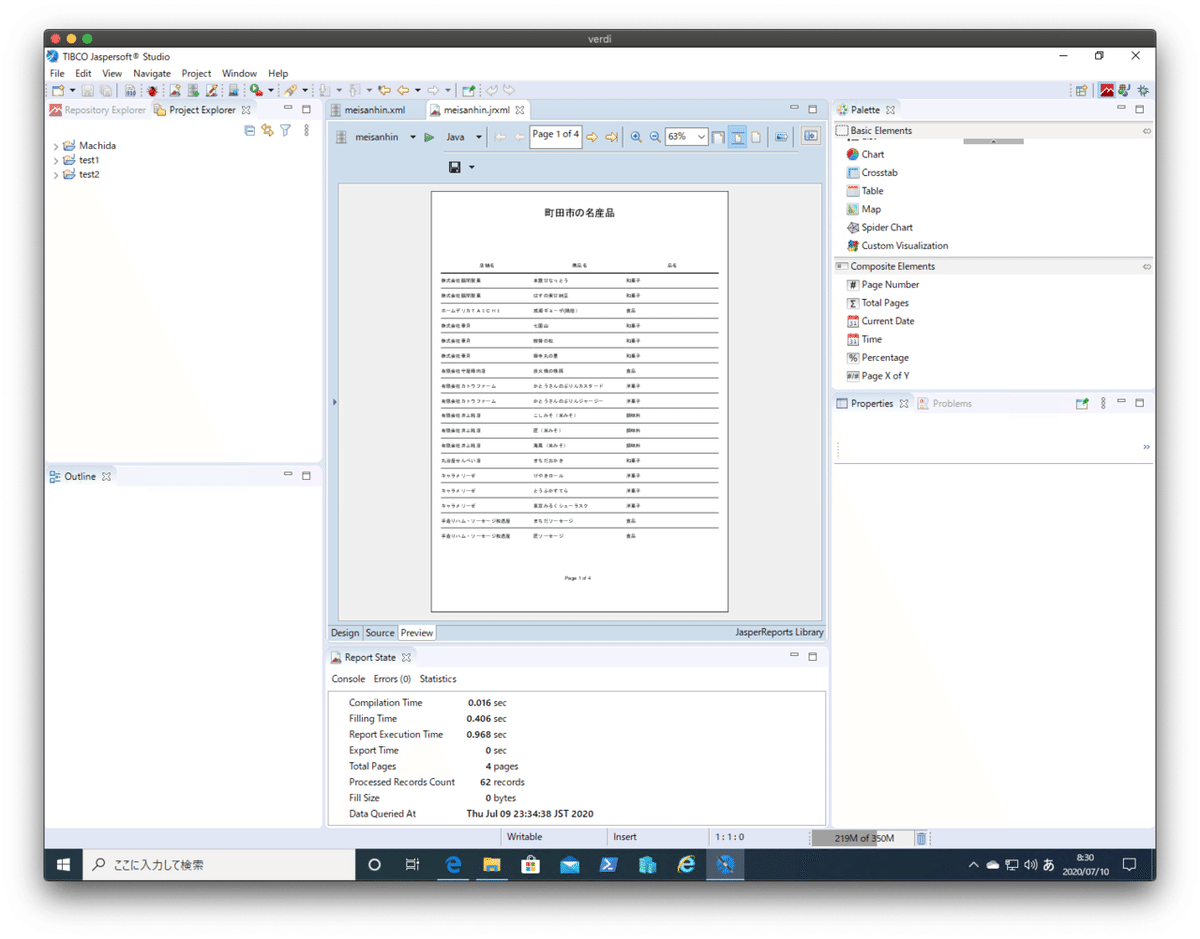The image size is (1200, 939).
Task: Toggle fit-page view in preview toolbar
Action: [737, 136]
